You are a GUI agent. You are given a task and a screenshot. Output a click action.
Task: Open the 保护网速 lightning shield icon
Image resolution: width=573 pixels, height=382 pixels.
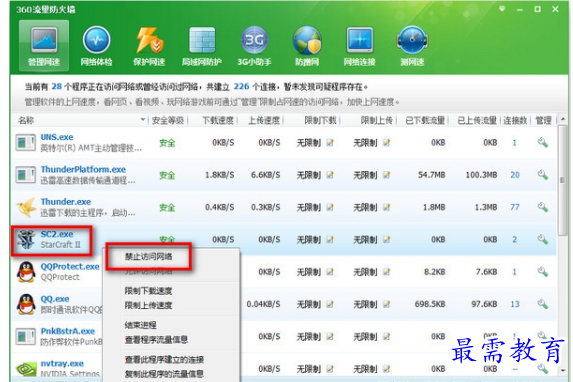point(149,45)
